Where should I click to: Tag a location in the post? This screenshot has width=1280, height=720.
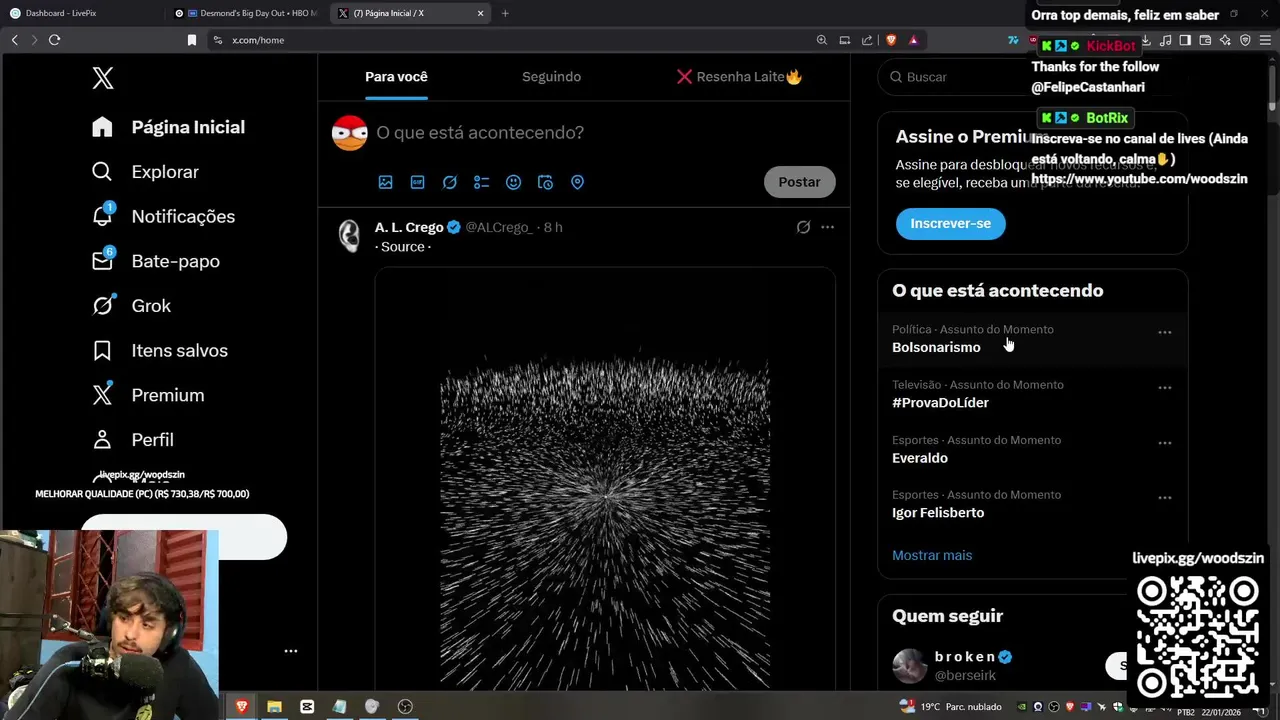pyautogui.click(x=577, y=182)
